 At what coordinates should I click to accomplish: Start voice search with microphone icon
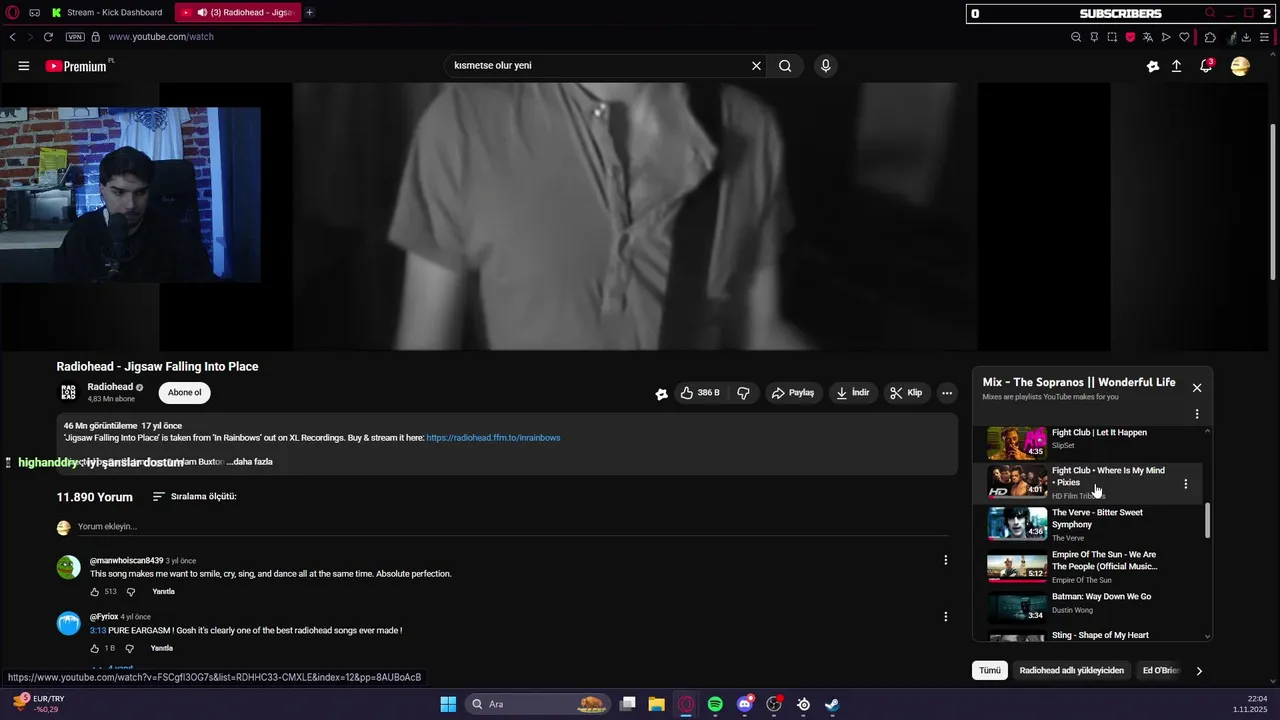(x=825, y=66)
